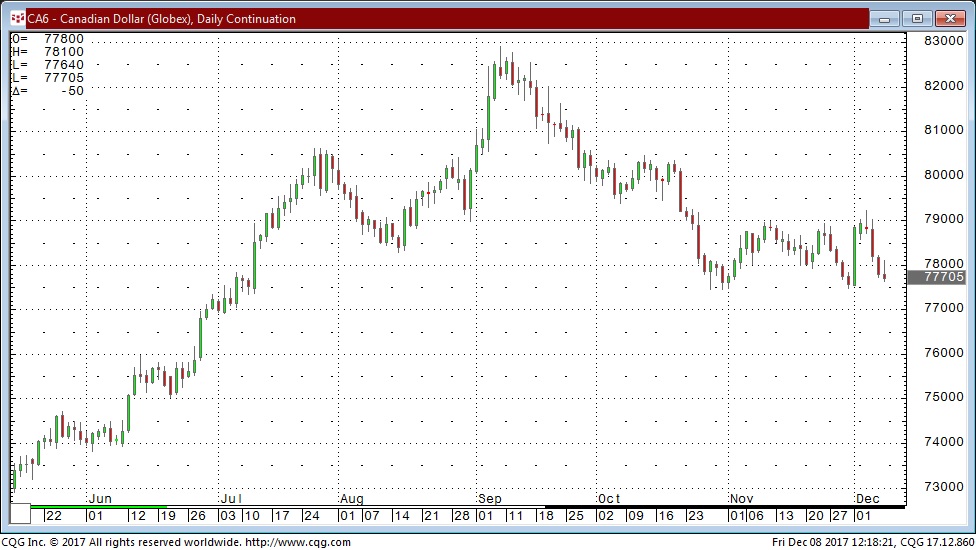Click the date 23 on the October time axis

coord(695,515)
